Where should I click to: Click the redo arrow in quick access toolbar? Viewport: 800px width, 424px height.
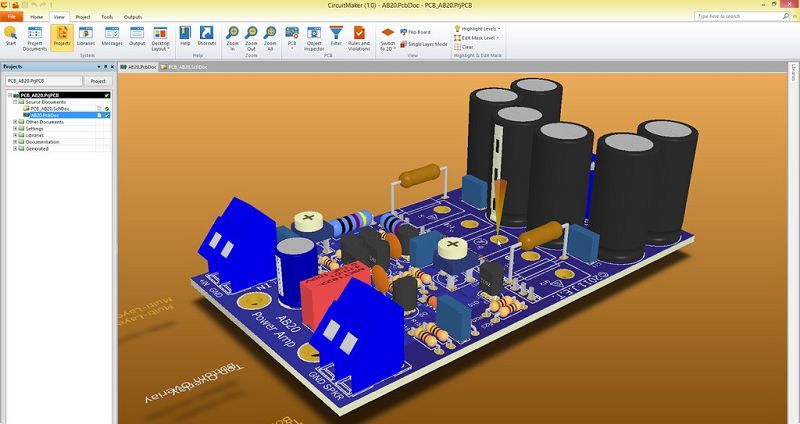point(45,5)
